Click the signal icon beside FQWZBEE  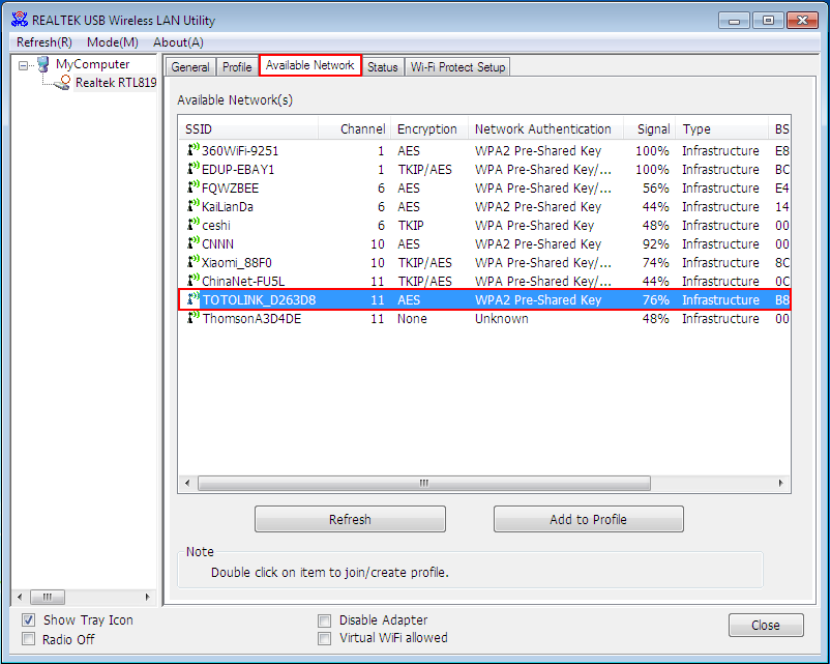(193, 187)
